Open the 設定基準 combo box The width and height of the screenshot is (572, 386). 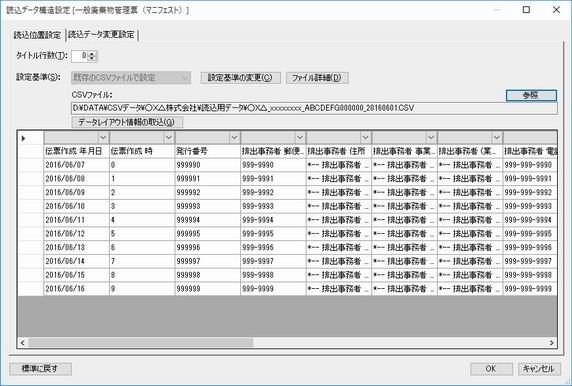click(131, 77)
